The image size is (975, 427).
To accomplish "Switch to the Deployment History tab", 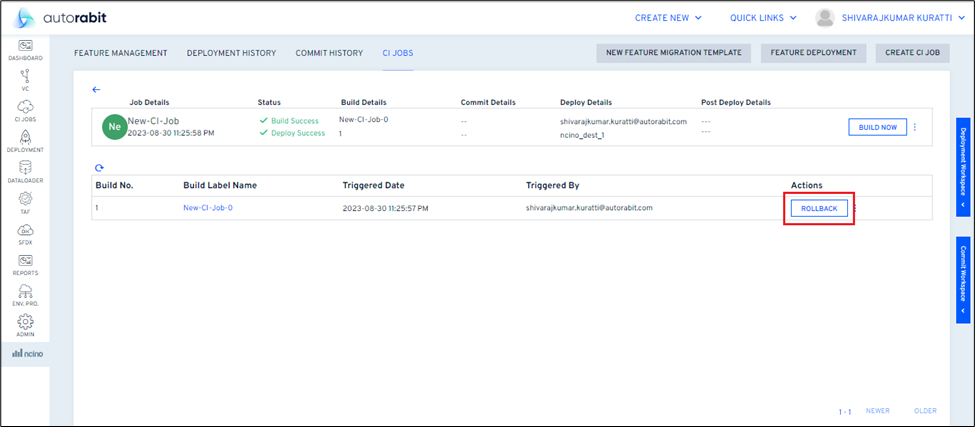I will (231, 52).
